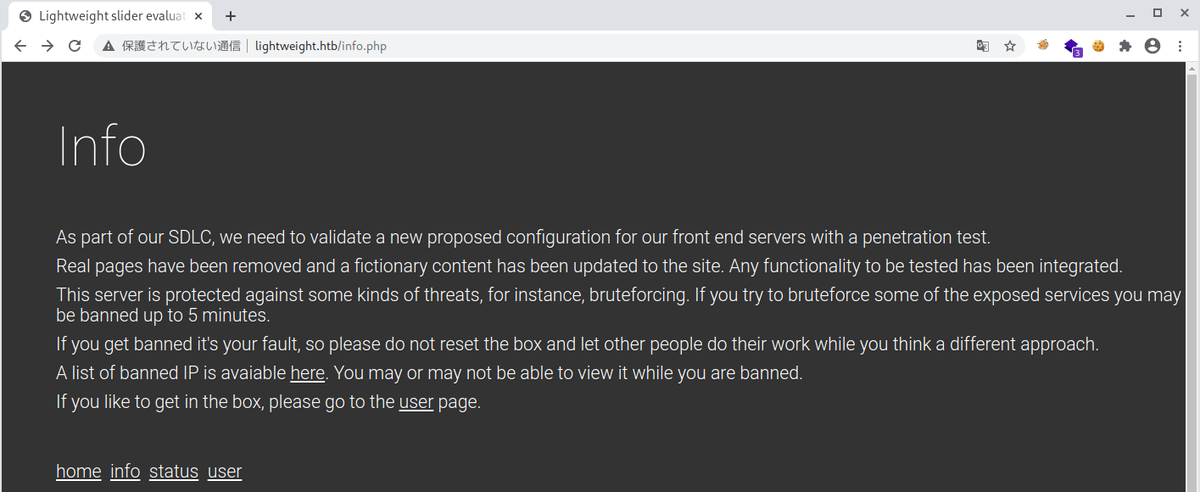Viewport: 1200px width, 492px height.
Task: Open the extensions puzzle piece menu
Action: pos(1125,46)
